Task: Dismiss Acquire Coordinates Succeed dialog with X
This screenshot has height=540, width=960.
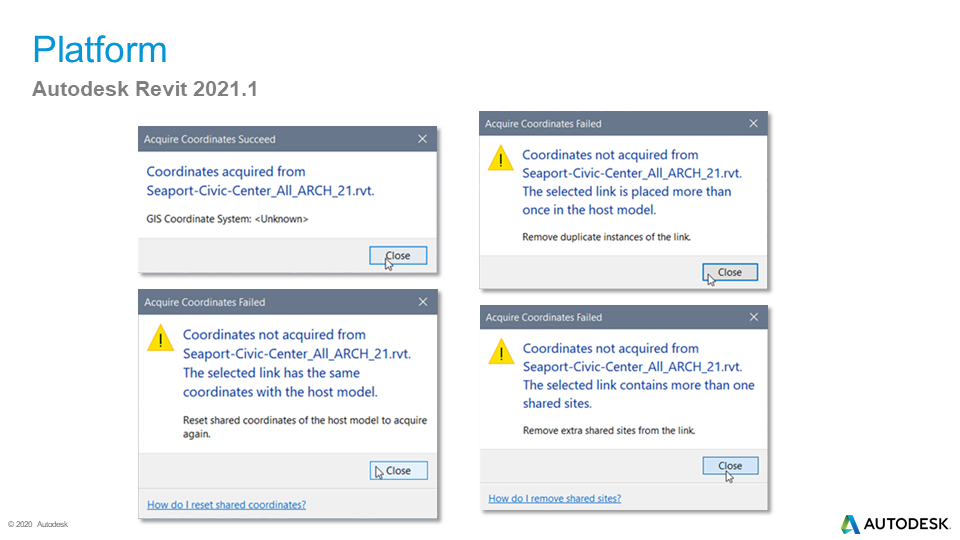Action: click(x=422, y=139)
